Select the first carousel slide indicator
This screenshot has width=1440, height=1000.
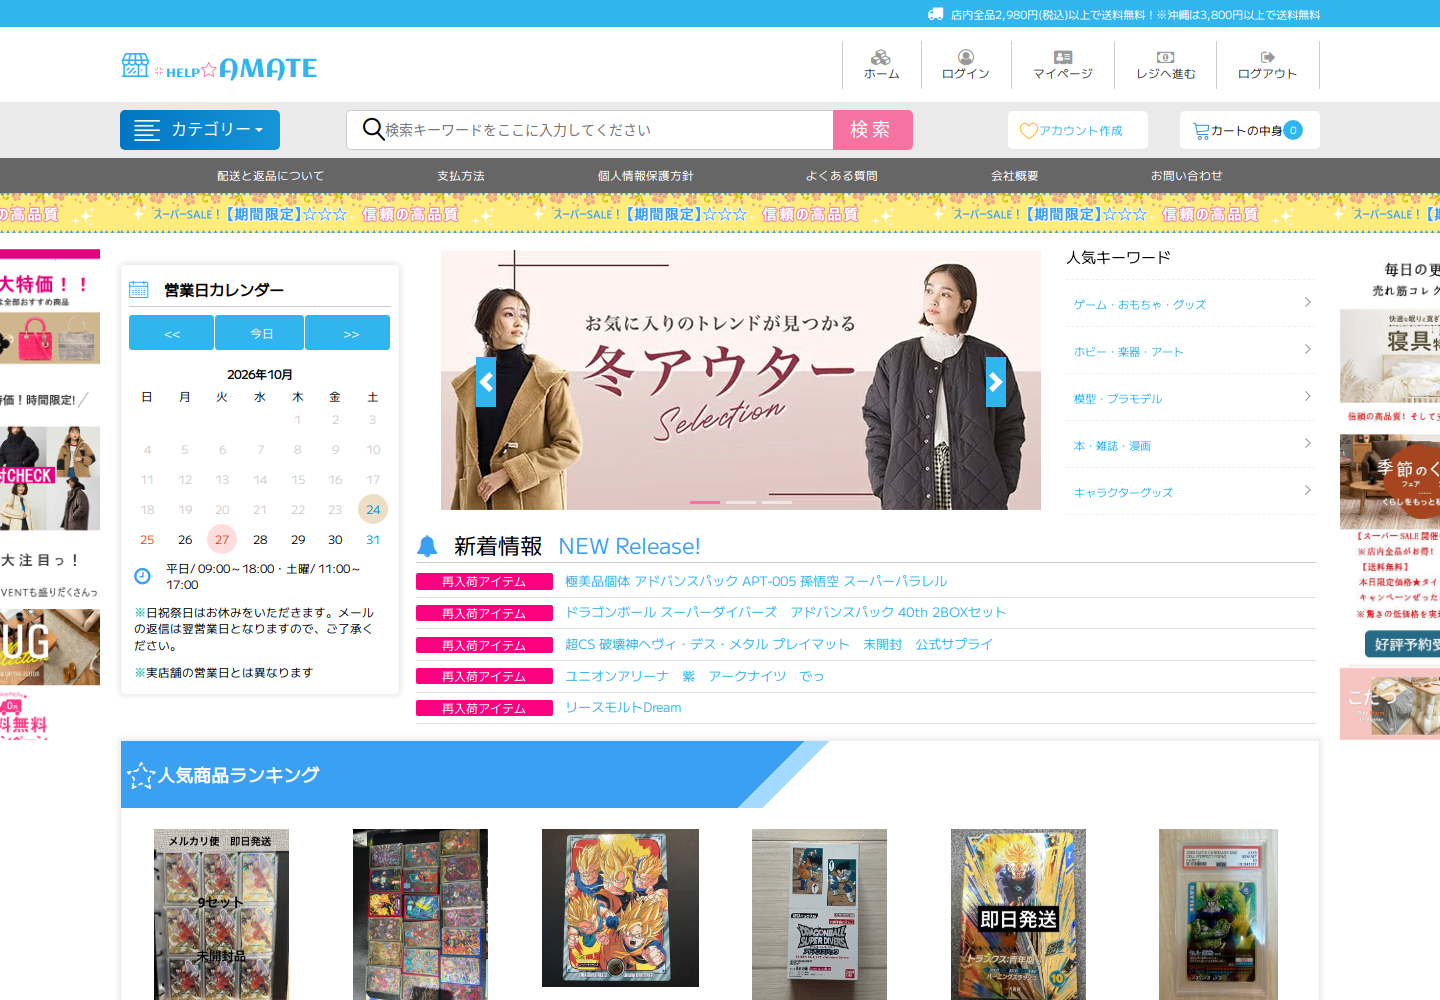(705, 502)
